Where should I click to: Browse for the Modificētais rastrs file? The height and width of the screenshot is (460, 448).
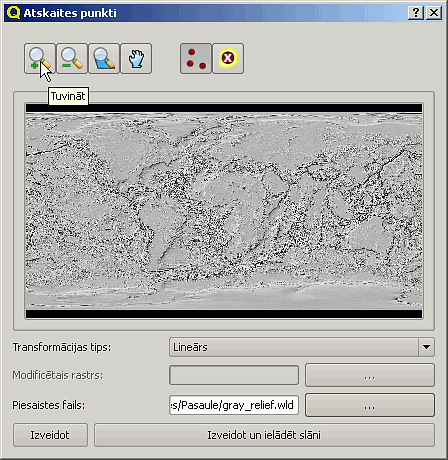pyautogui.click(x=370, y=375)
